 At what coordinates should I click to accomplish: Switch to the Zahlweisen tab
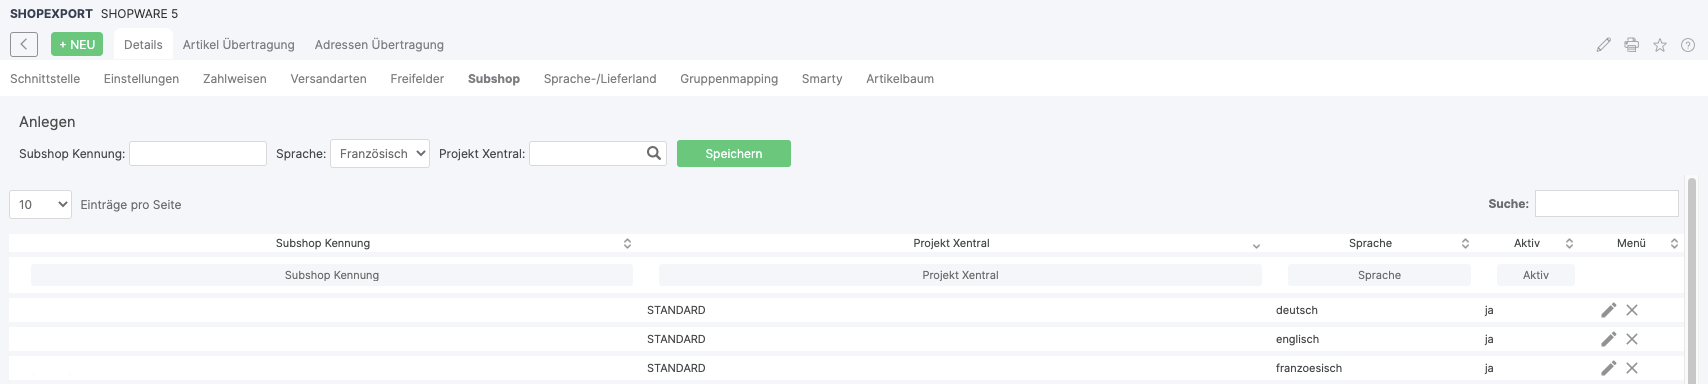(234, 79)
